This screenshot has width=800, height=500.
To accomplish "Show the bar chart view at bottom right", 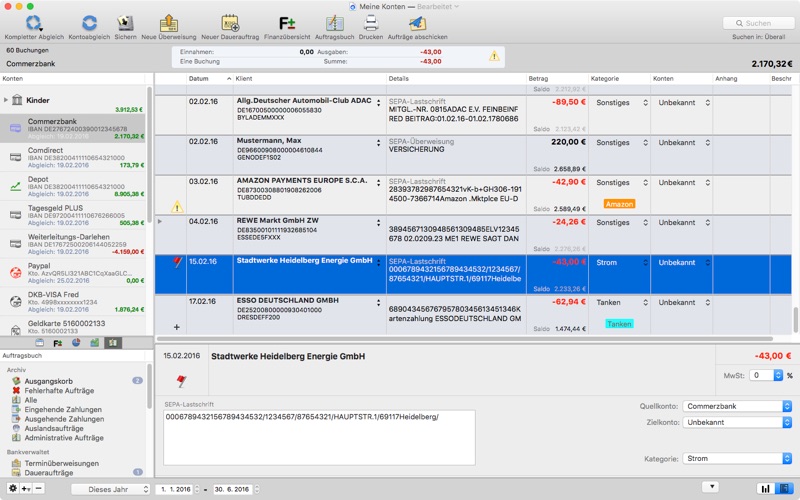I will (765, 489).
